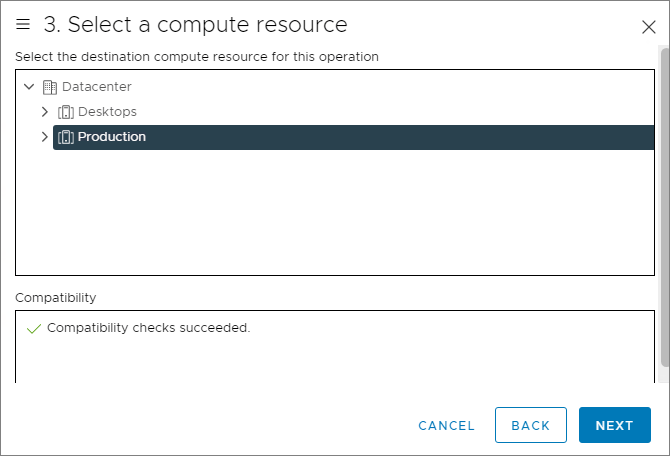Click the Production cluster icon
This screenshot has width=670, height=456.
pyautogui.click(x=66, y=137)
